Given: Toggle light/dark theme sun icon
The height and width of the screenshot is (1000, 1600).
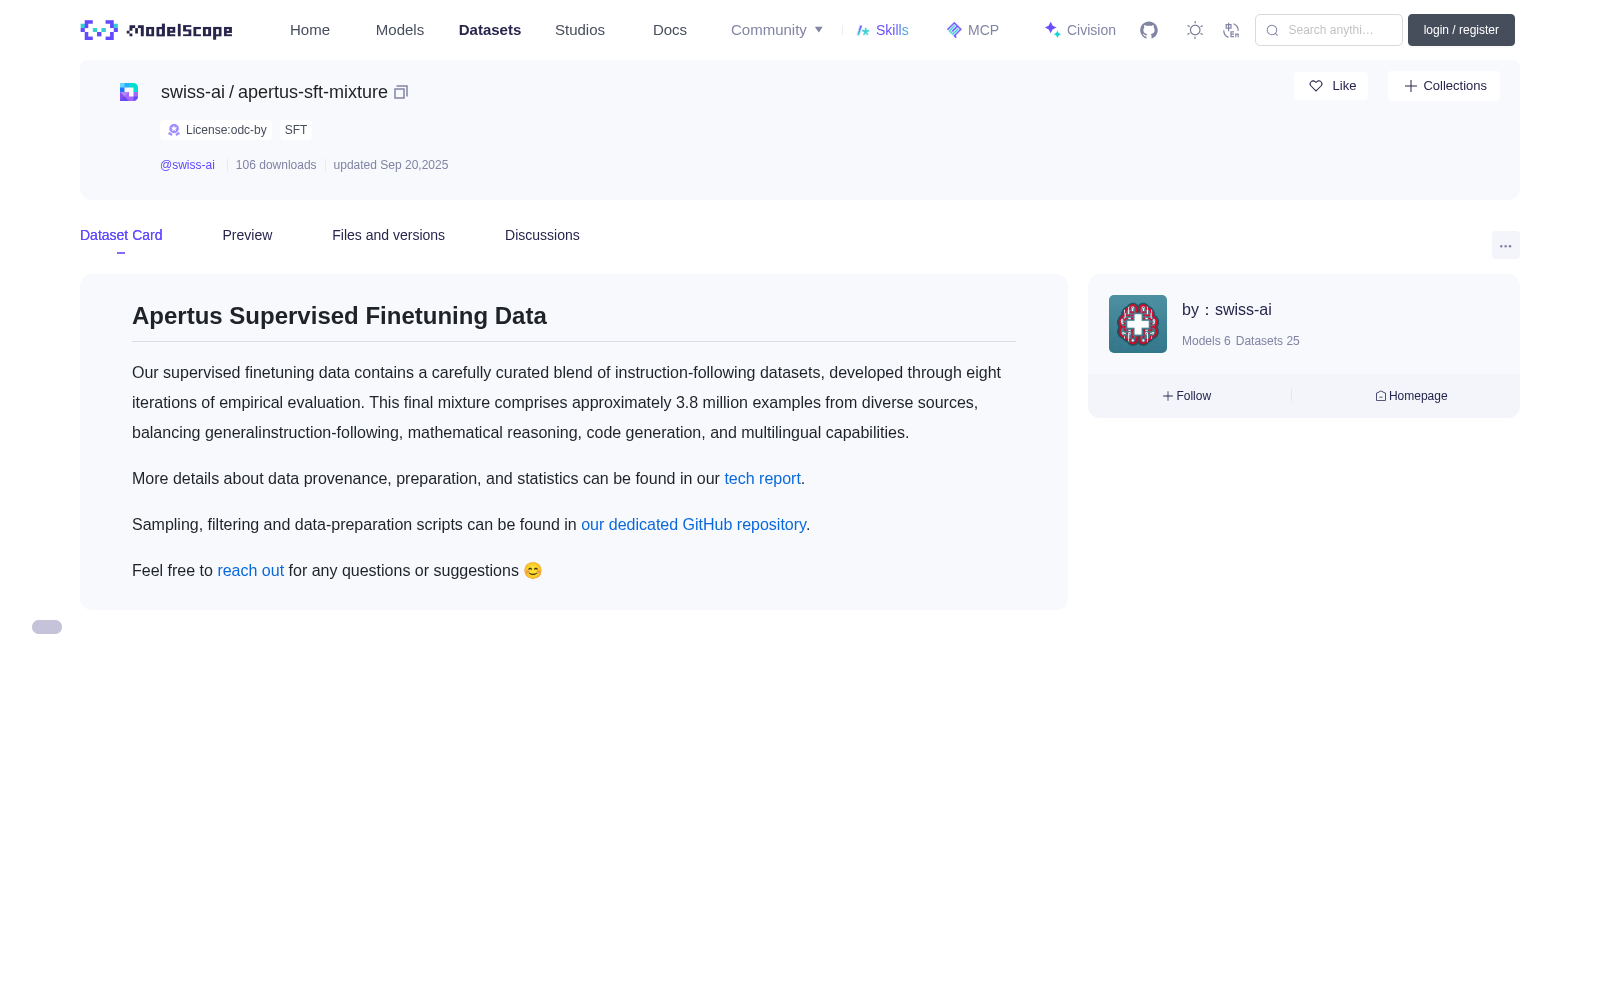Looking at the screenshot, I should (1195, 30).
